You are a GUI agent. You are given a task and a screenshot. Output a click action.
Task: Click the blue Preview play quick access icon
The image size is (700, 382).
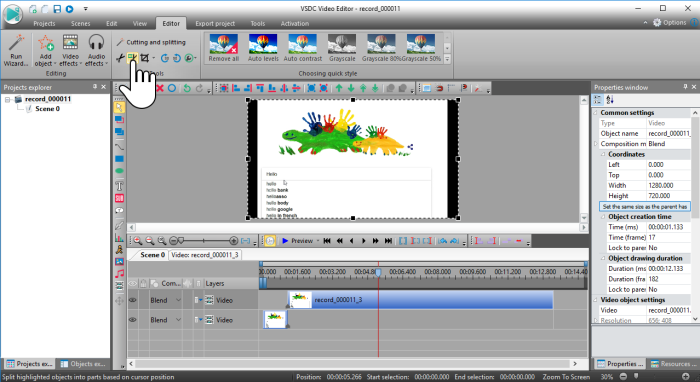70,8
